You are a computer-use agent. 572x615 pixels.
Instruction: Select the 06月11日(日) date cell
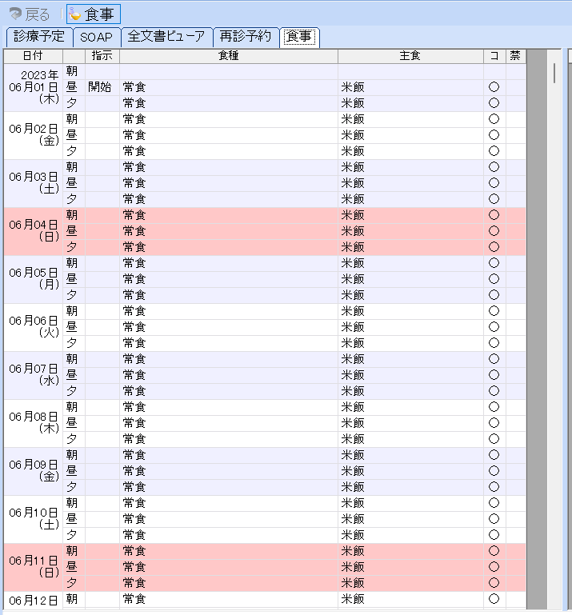(x=33, y=567)
